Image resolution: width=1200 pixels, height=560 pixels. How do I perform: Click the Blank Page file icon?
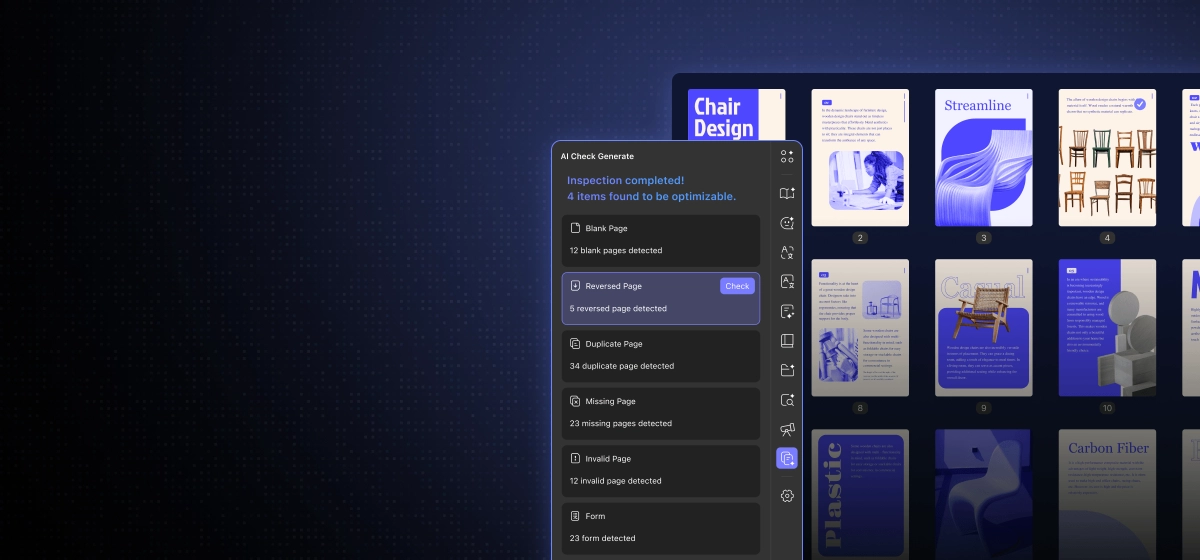pyautogui.click(x=575, y=228)
